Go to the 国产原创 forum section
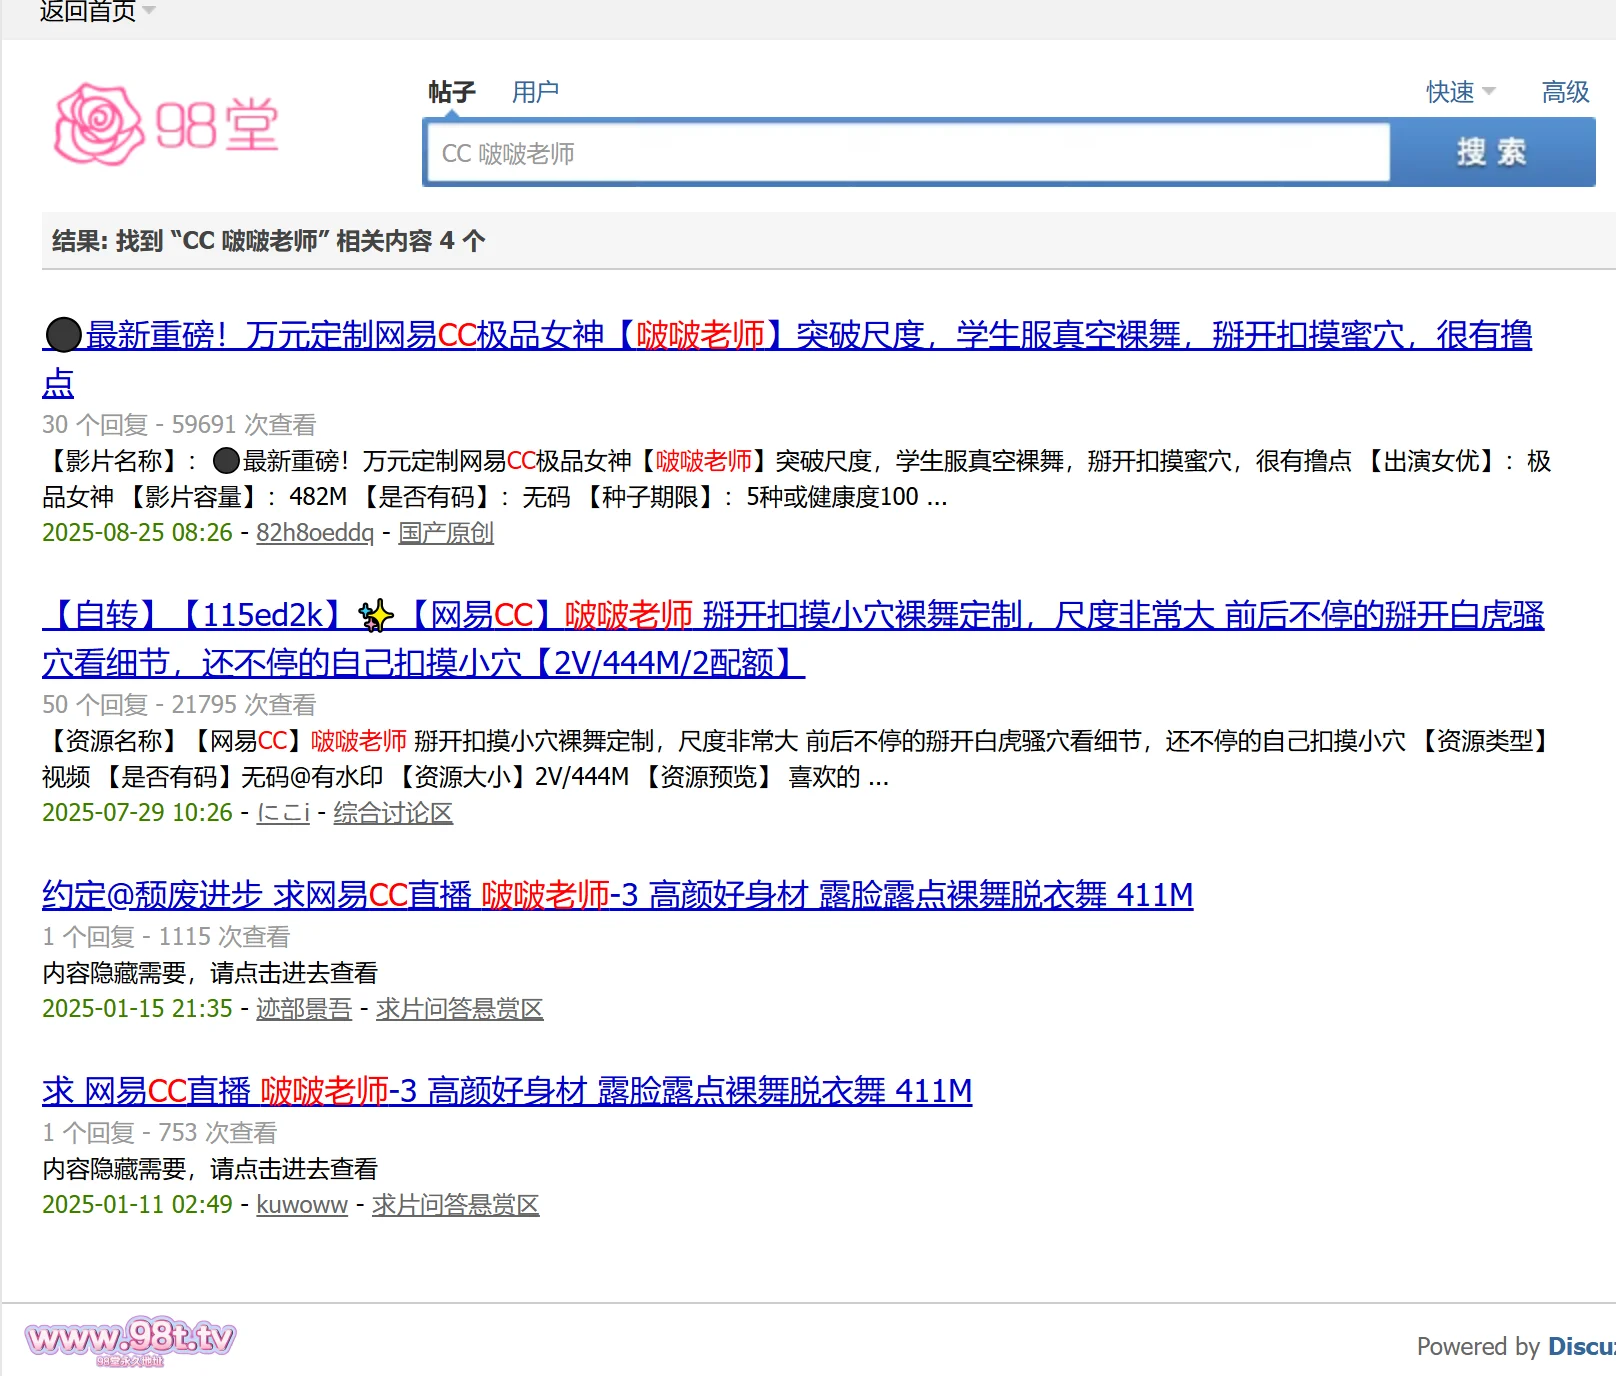The height and width of the screenshot is (1376, 1616). click(x=446, y=533)
